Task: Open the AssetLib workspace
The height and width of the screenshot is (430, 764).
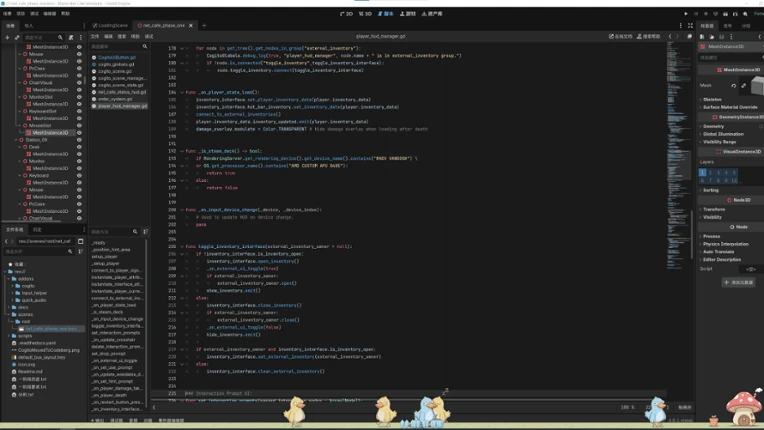Action: pos(432,14)
